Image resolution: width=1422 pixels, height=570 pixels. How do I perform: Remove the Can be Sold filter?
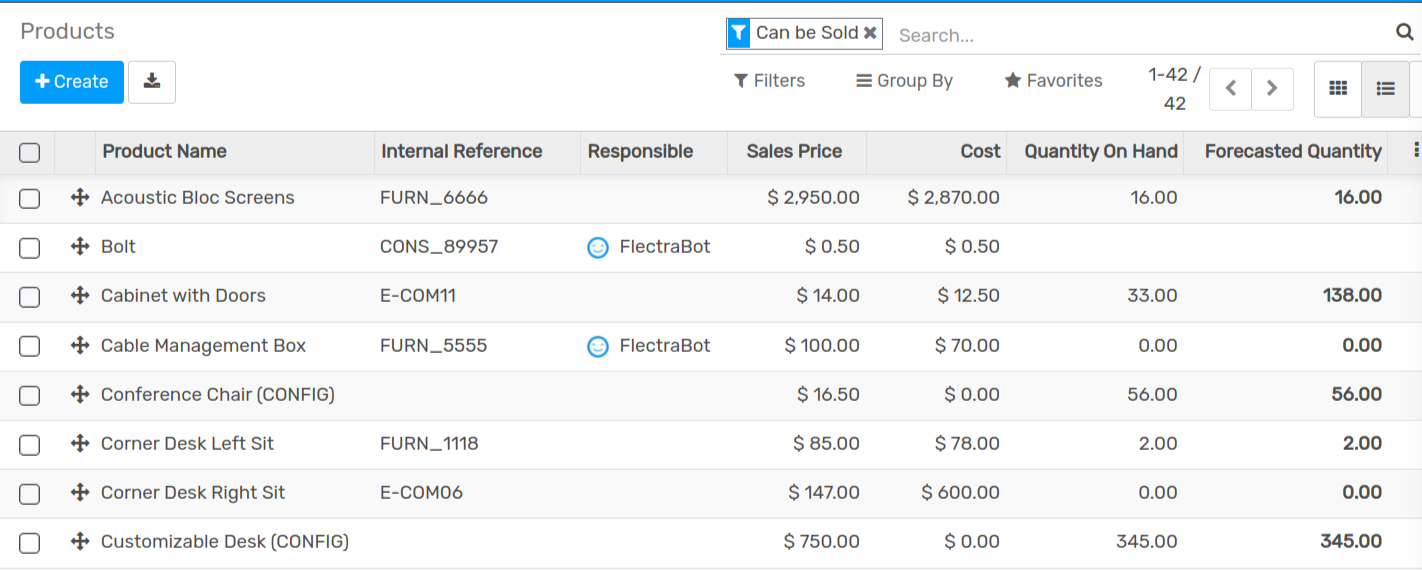(870, 33)
